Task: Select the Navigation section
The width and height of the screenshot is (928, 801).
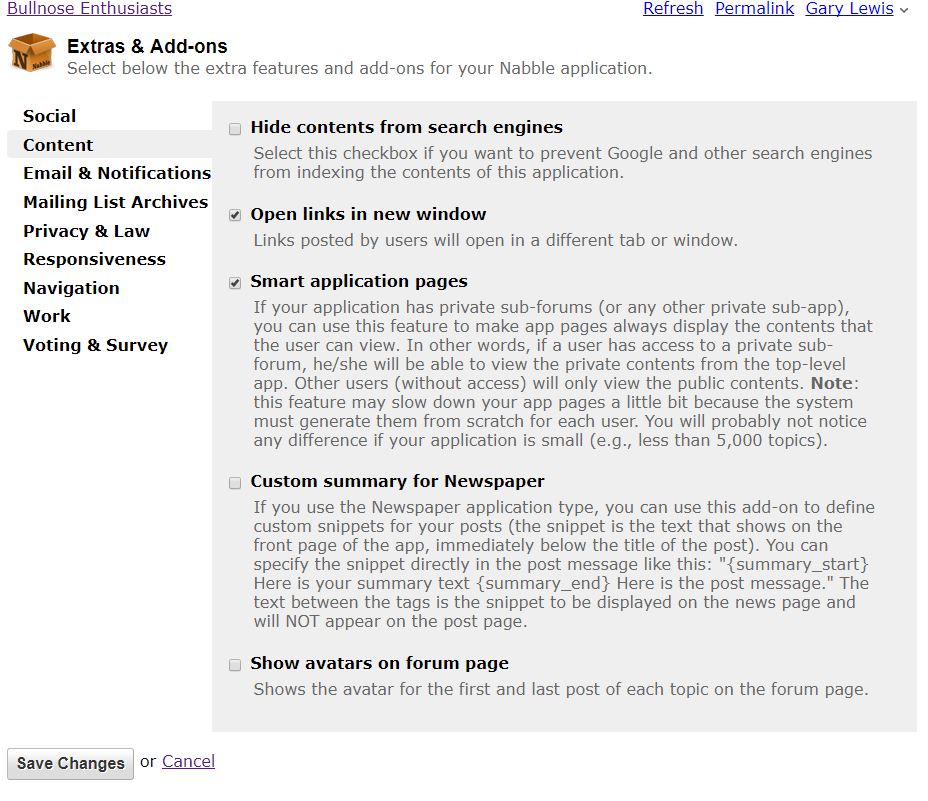Action: (71, 288)
